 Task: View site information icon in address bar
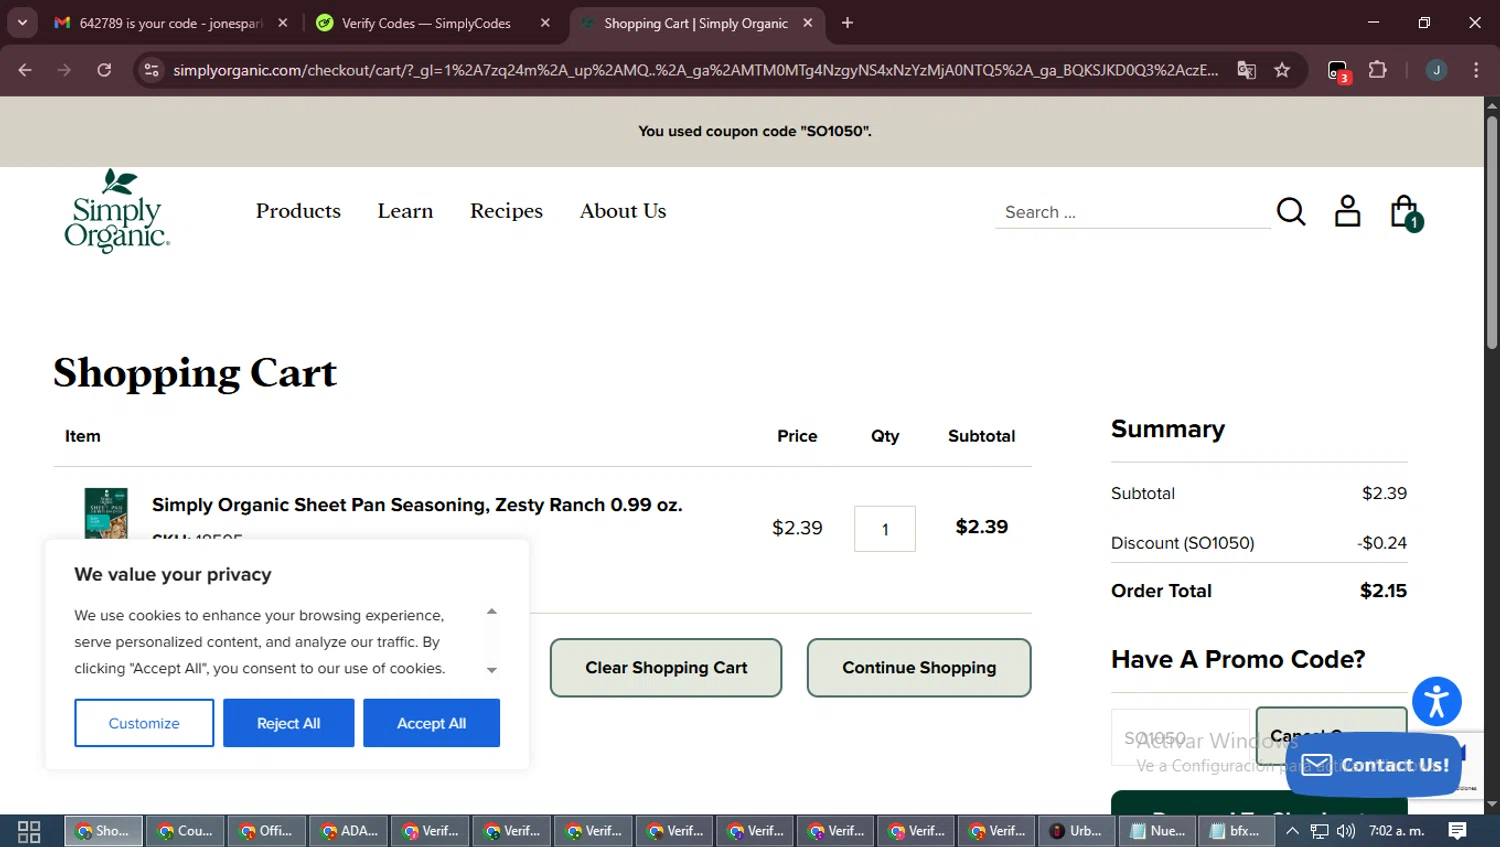151,70
